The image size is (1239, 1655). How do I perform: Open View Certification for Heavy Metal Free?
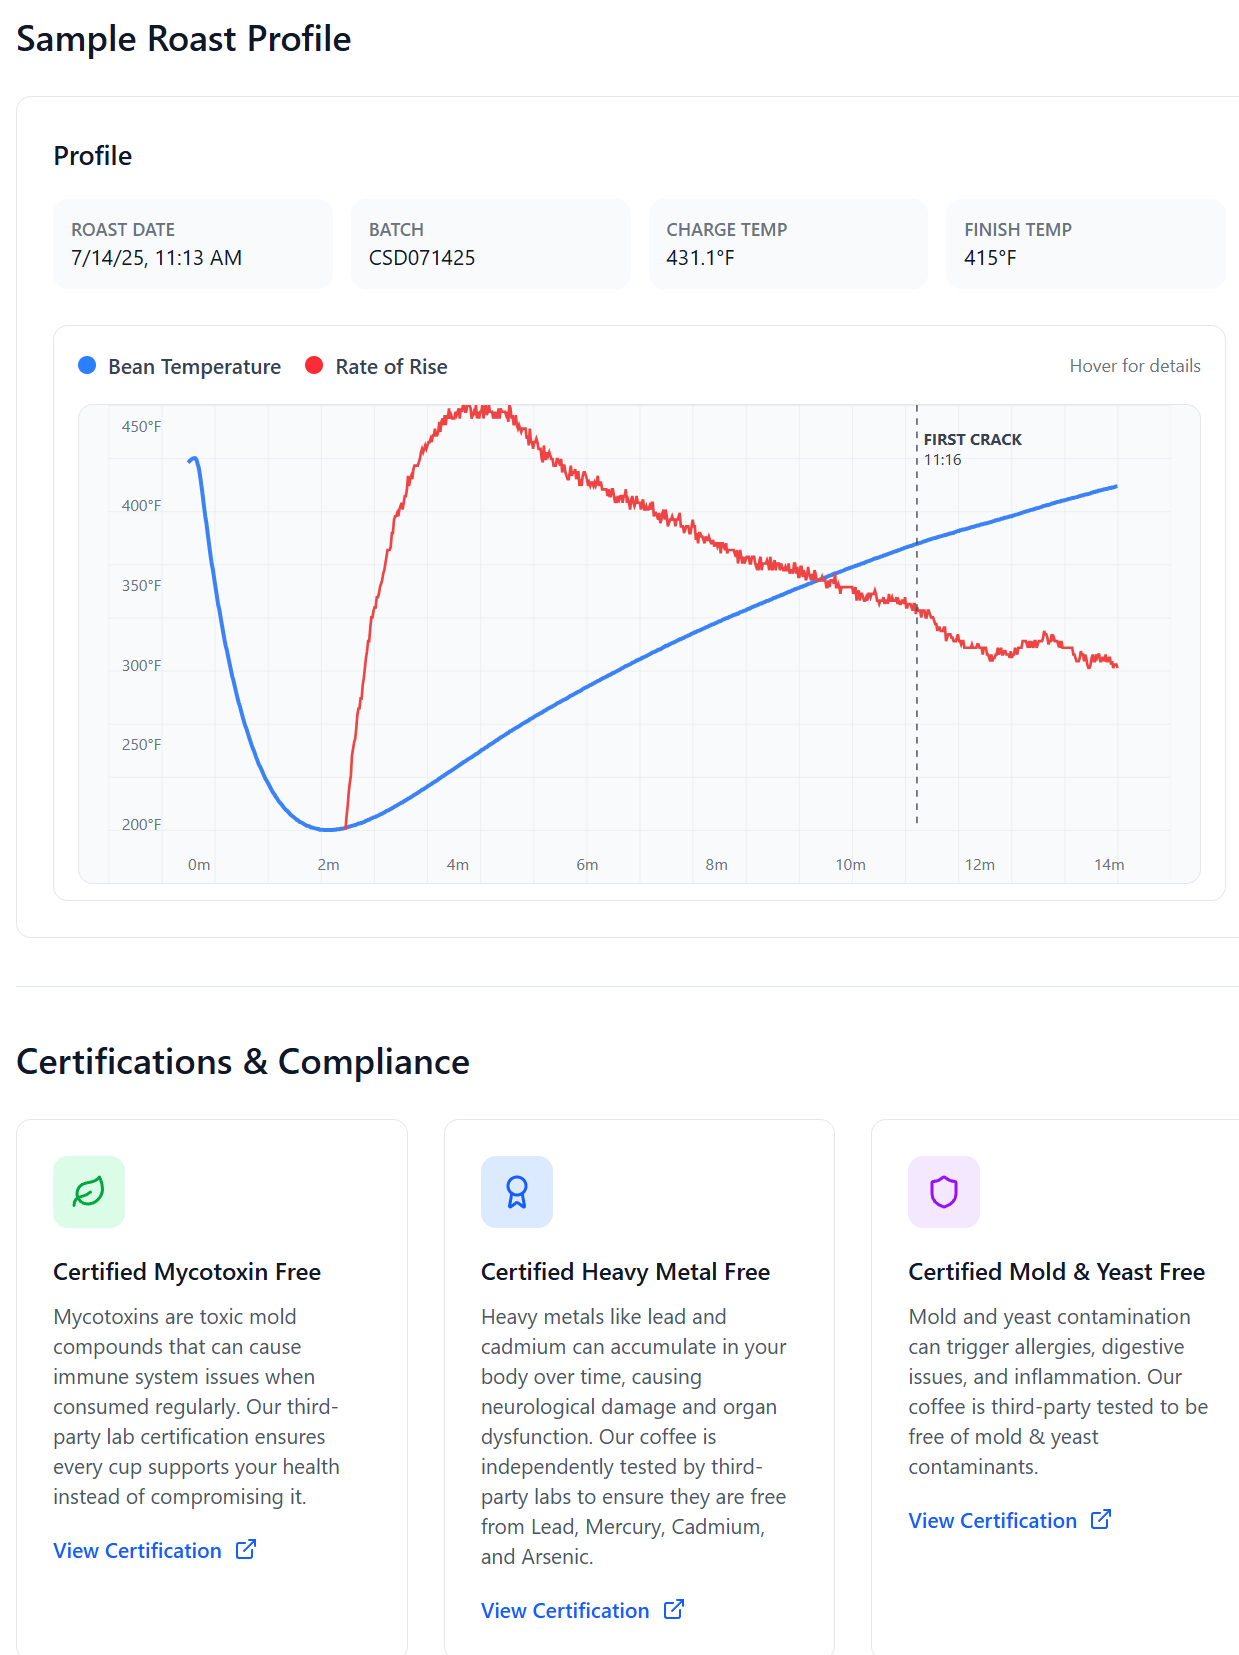click(565, 1610)
